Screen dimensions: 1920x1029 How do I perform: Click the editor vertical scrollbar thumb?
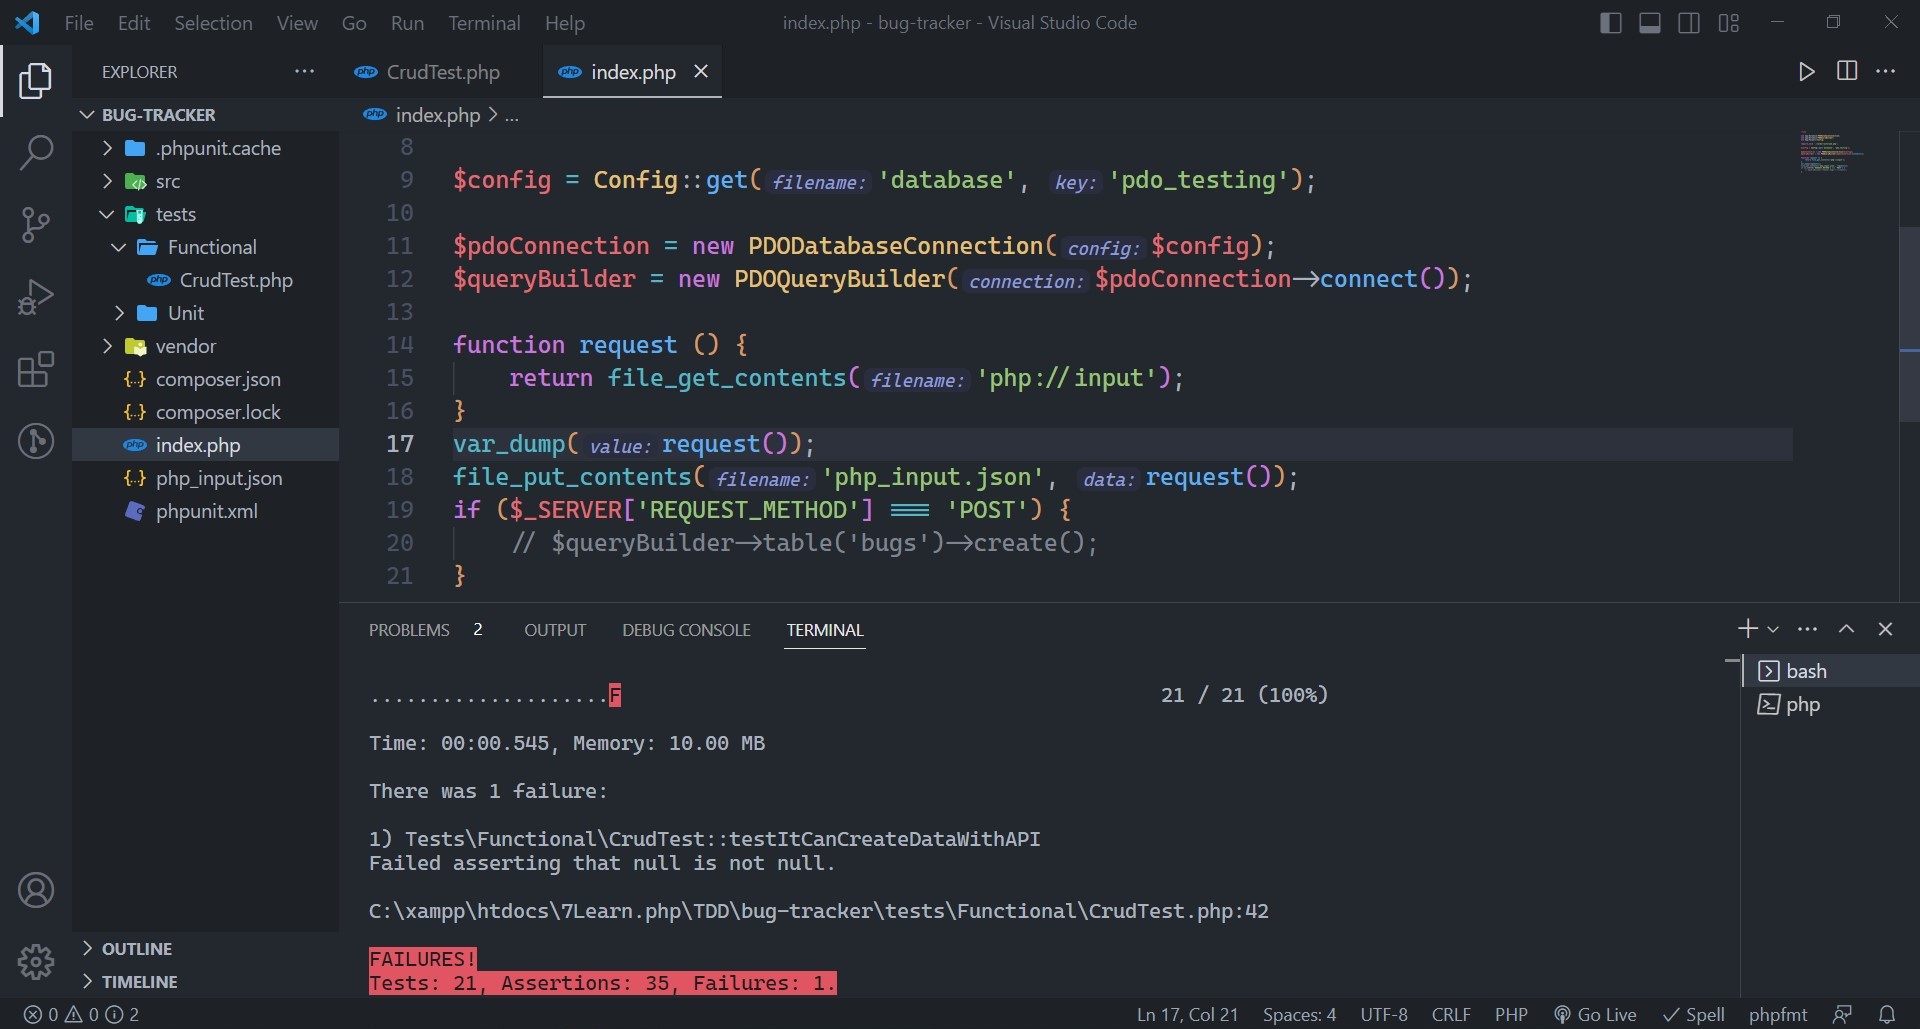point(1909,324)
